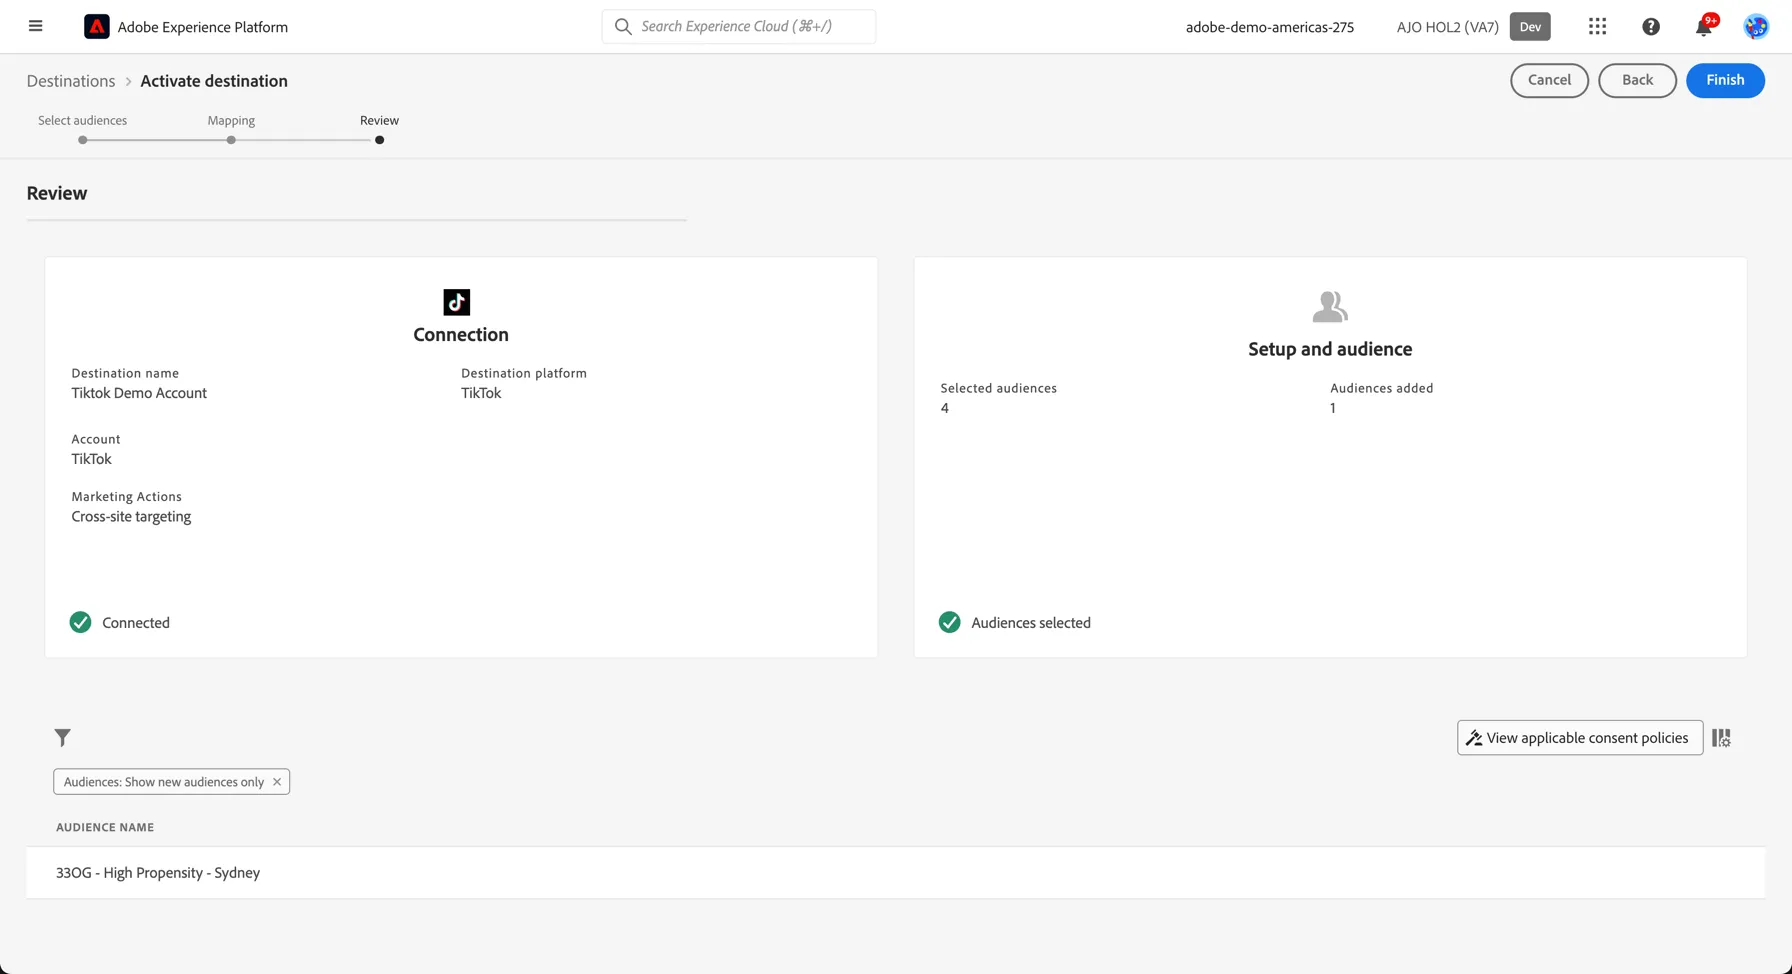This screenshot has height=974, width=1792.
Task: Click the Selected audiences value 4
Action: pyautogui.click(x=945, y=408)
